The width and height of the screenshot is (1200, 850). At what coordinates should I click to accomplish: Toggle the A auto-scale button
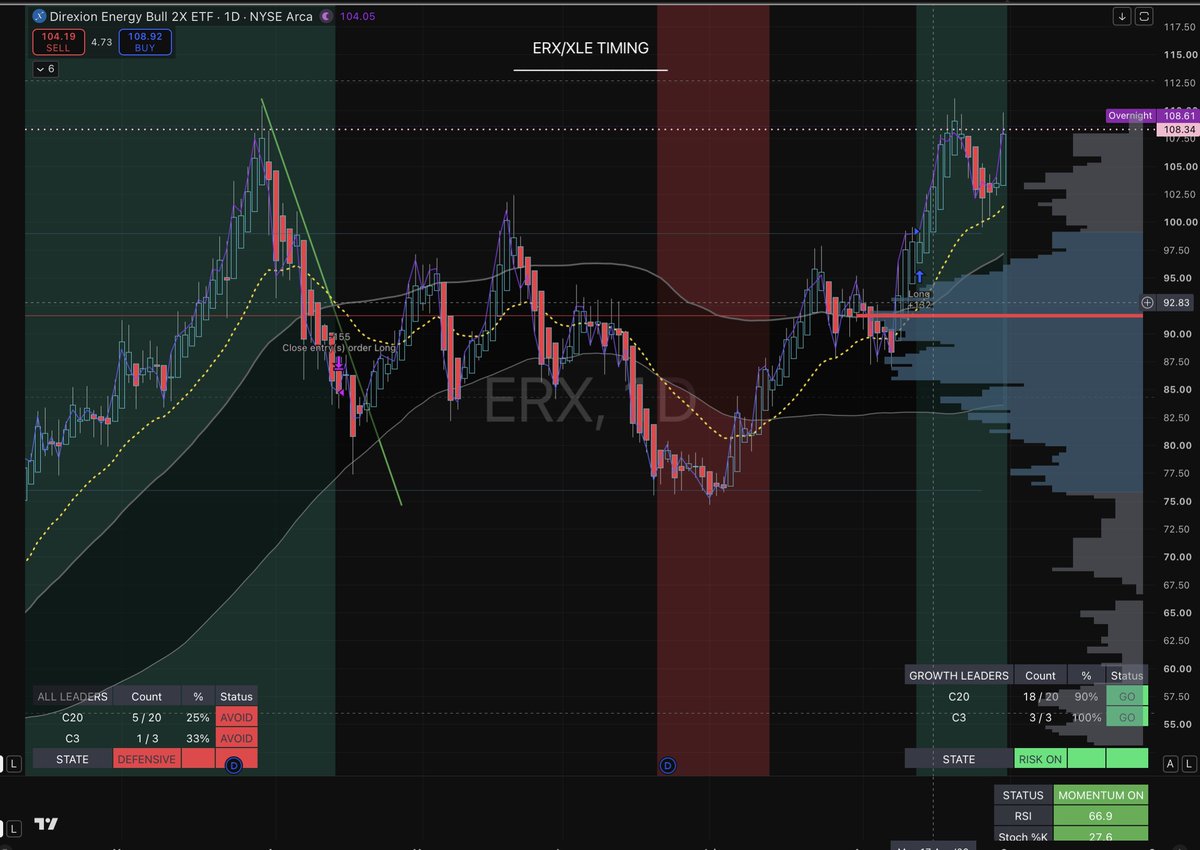(x=1170, y=764)
